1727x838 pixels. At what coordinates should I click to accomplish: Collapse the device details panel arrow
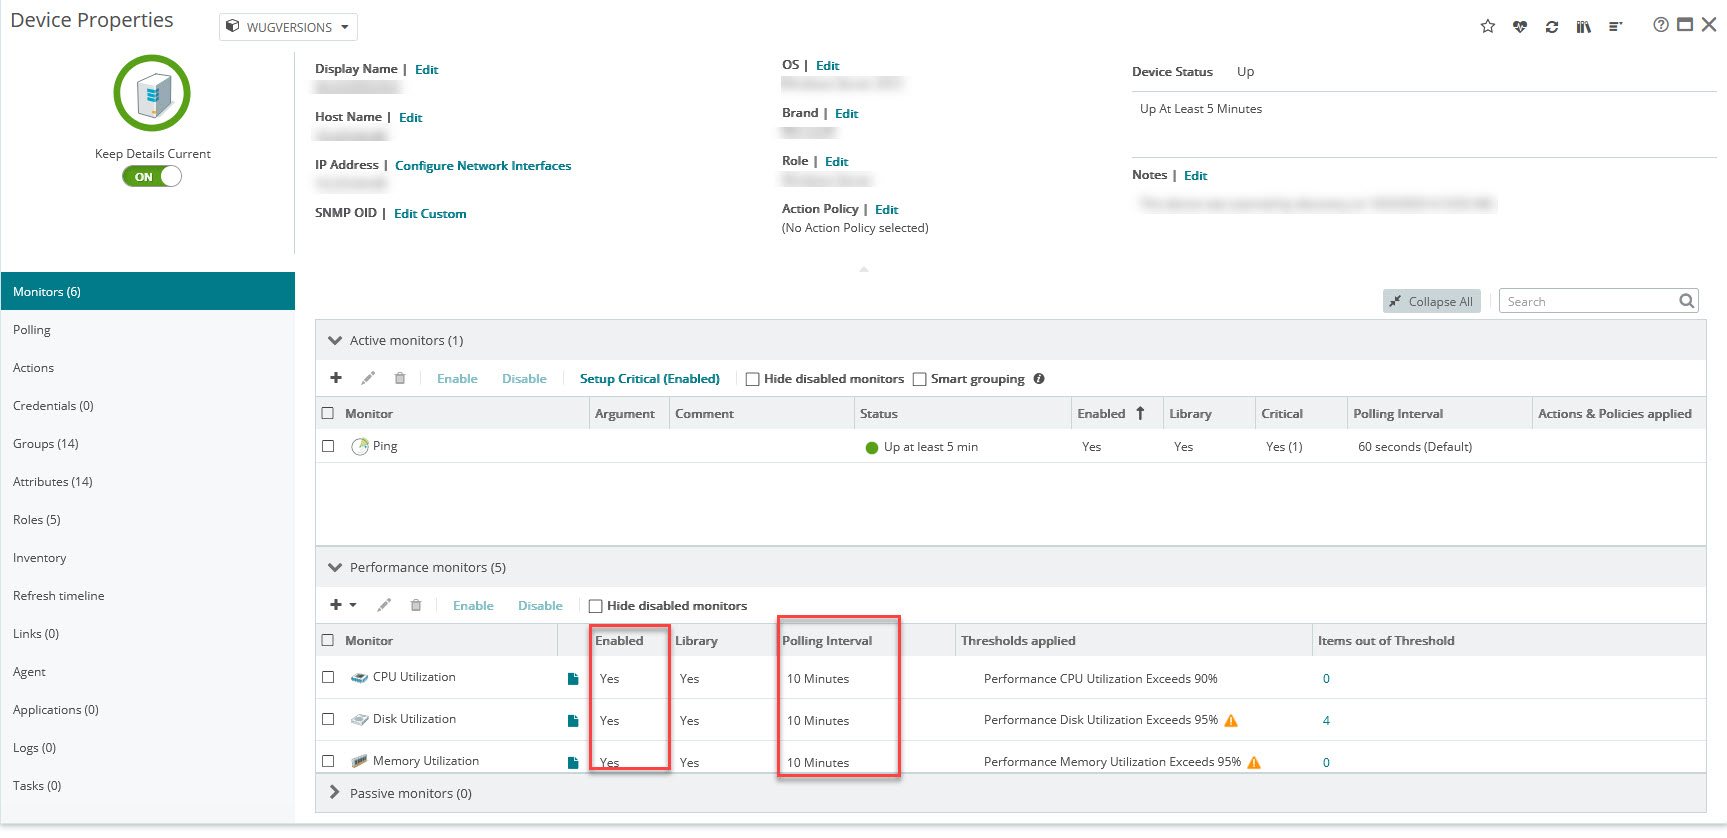[x=864, y=269]
